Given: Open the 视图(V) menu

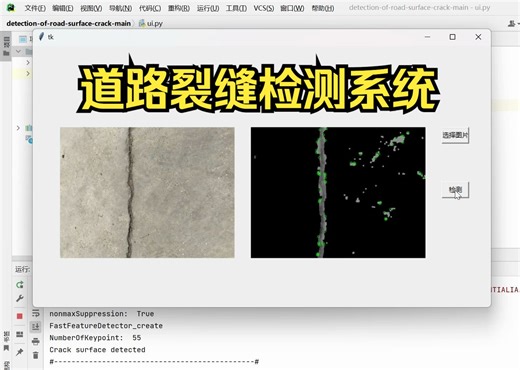Looking at the screenshot, I should pos(91,8).
